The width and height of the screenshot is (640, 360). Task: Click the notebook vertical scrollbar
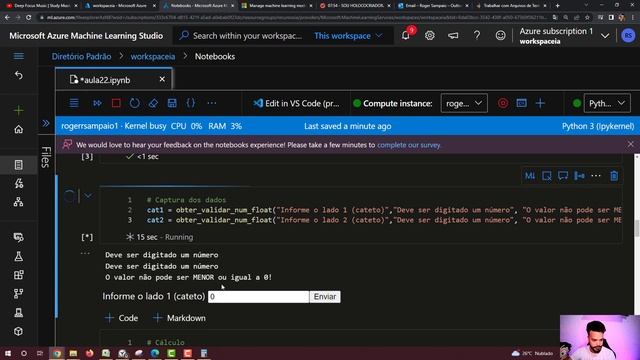pos(637,229)
